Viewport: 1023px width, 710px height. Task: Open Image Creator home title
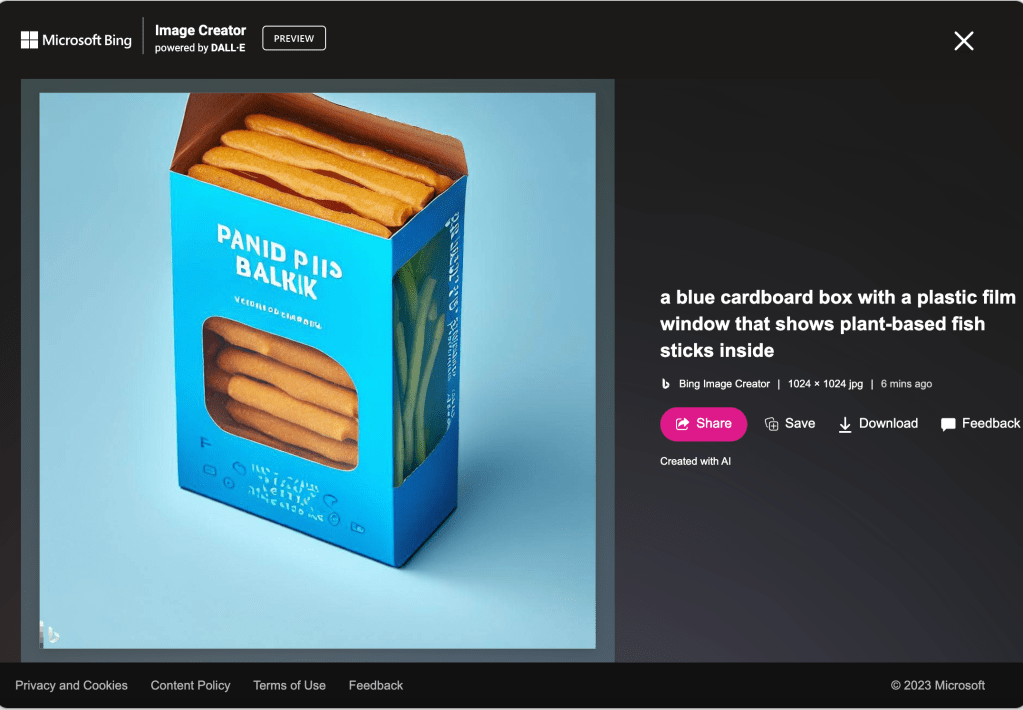(x=200, y=30)
